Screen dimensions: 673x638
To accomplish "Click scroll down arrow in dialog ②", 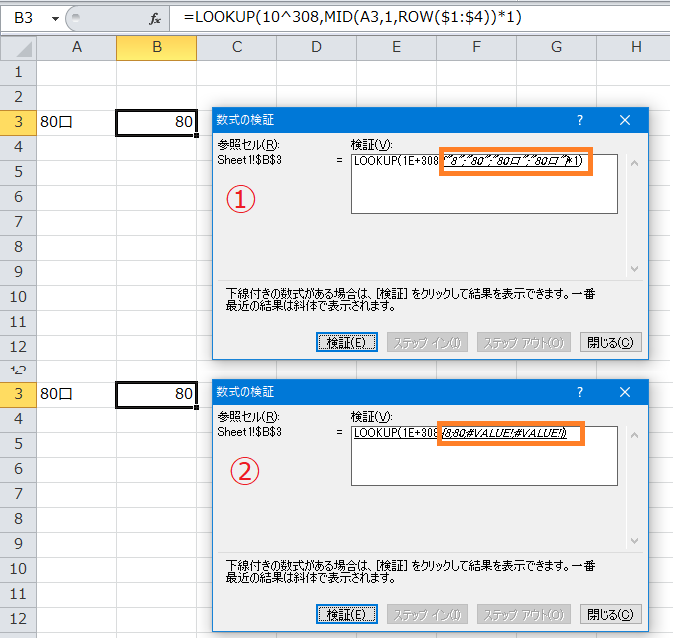I will (x=634, y=541).
